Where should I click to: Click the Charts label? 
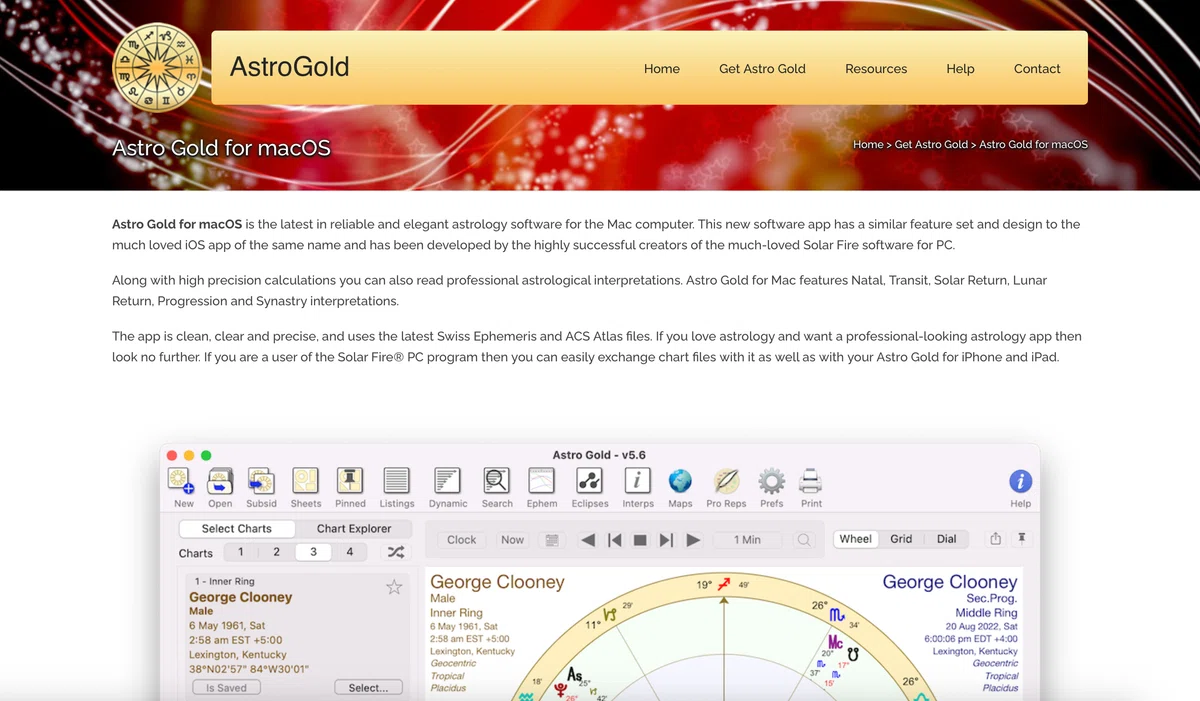pos(196,553)
